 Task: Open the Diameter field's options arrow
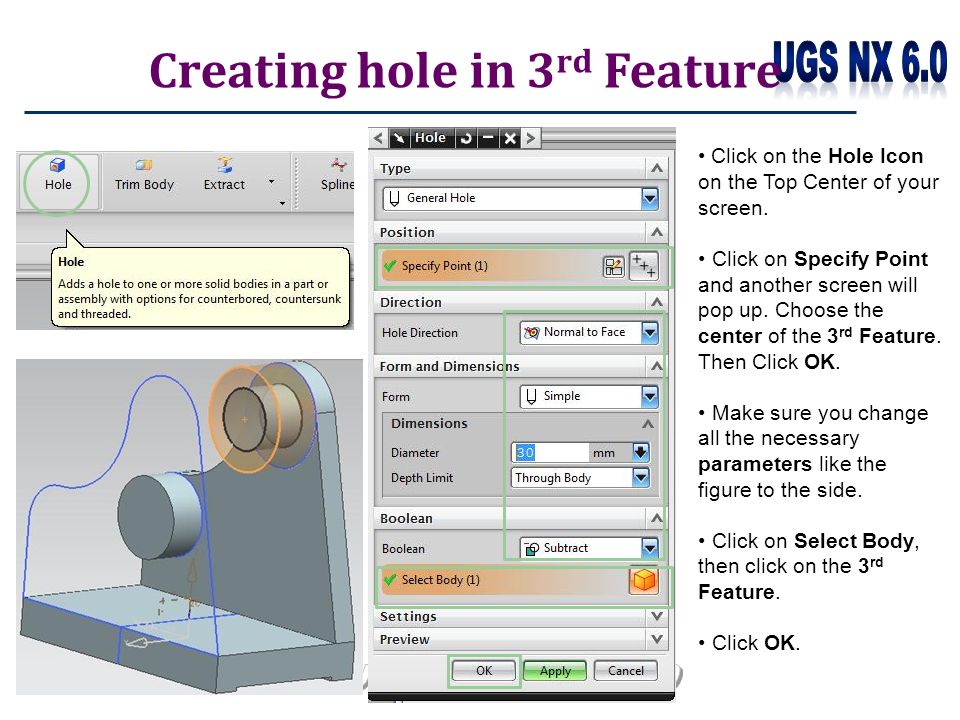(640, 453)
